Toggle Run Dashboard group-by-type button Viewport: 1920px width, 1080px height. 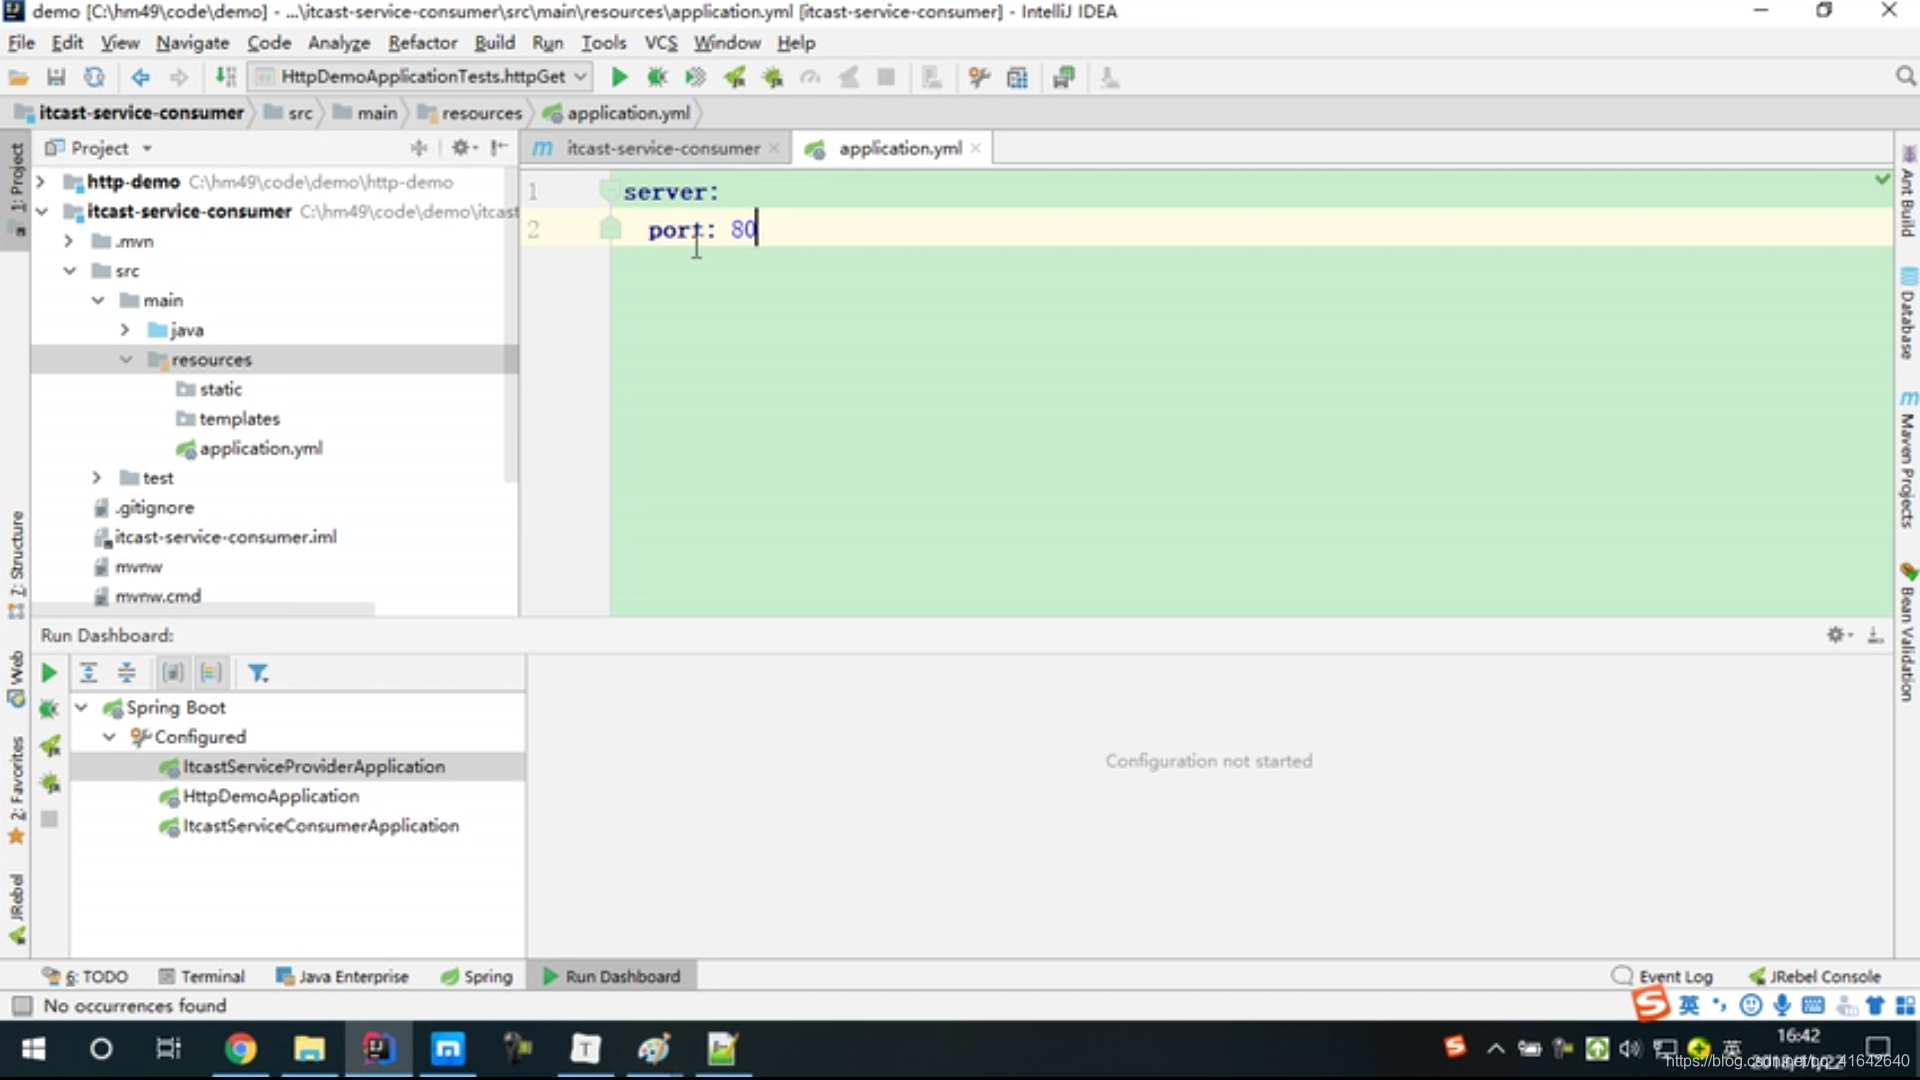[x=173, y=673]
